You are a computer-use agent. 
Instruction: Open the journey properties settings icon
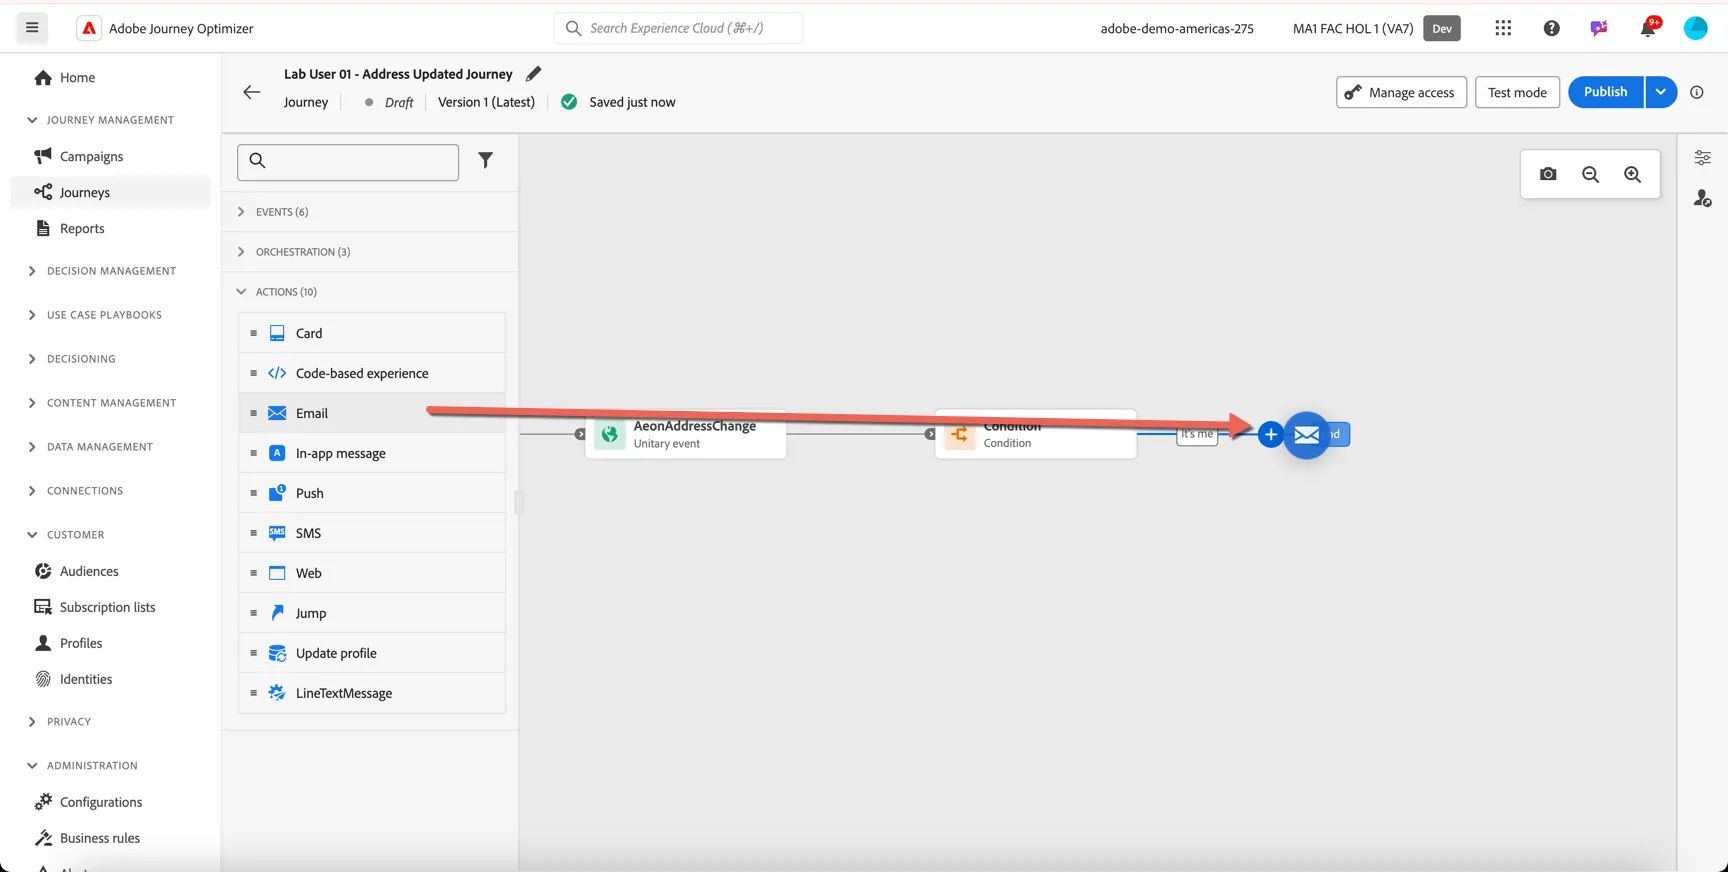(x=1702, y=158)
